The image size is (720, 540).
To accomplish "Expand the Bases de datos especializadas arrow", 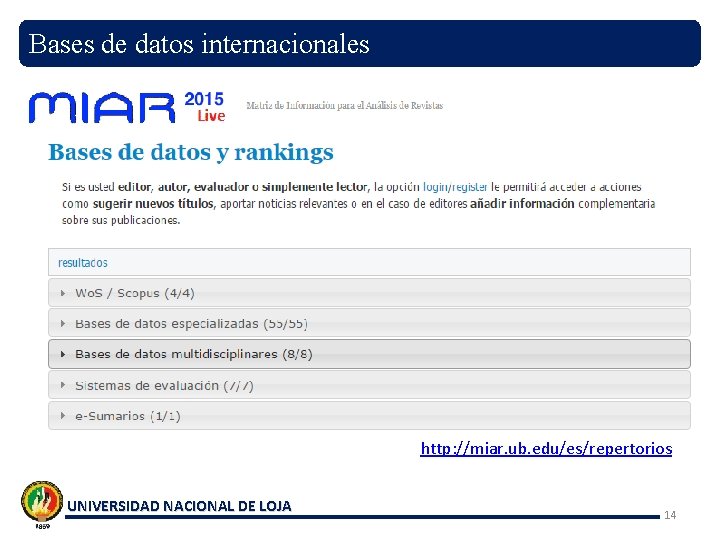I will click(x=63, y=324).
